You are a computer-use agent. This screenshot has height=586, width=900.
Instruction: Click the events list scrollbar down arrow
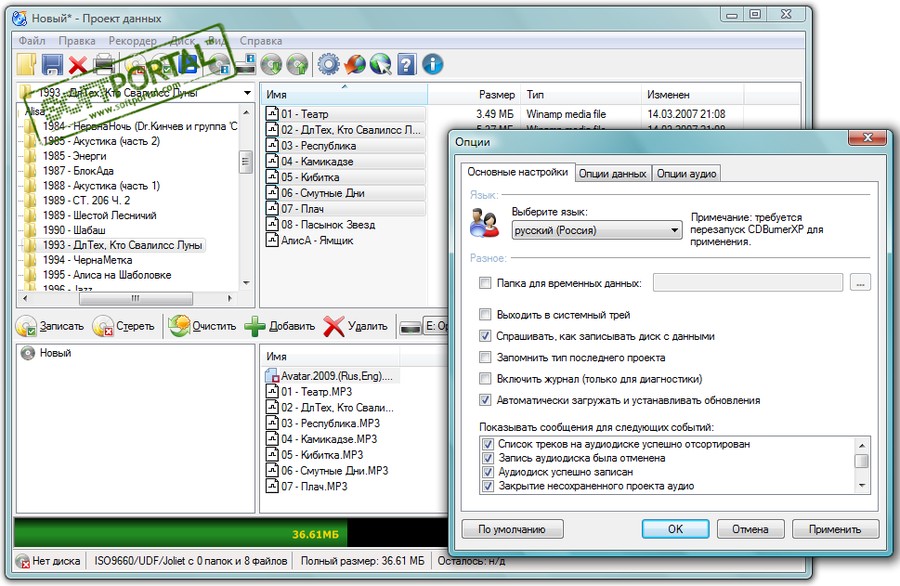862,486
